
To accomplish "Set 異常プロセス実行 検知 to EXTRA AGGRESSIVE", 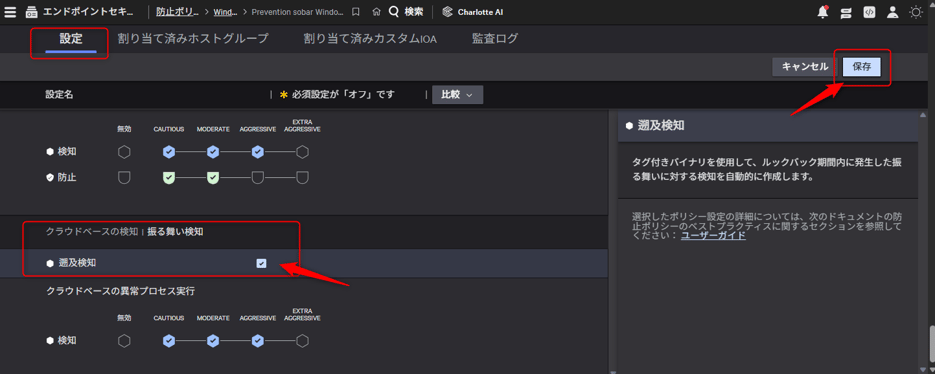I will pyautogui.click(x=302, y=341).
